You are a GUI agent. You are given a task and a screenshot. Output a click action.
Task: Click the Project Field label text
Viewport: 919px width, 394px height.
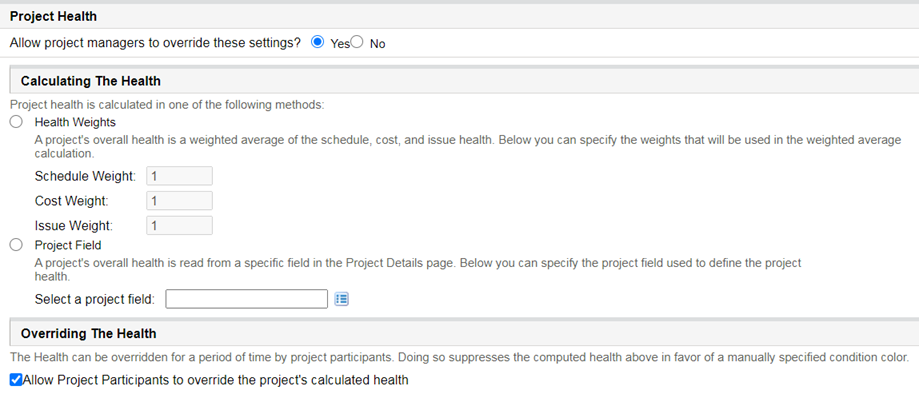(68, 245)
